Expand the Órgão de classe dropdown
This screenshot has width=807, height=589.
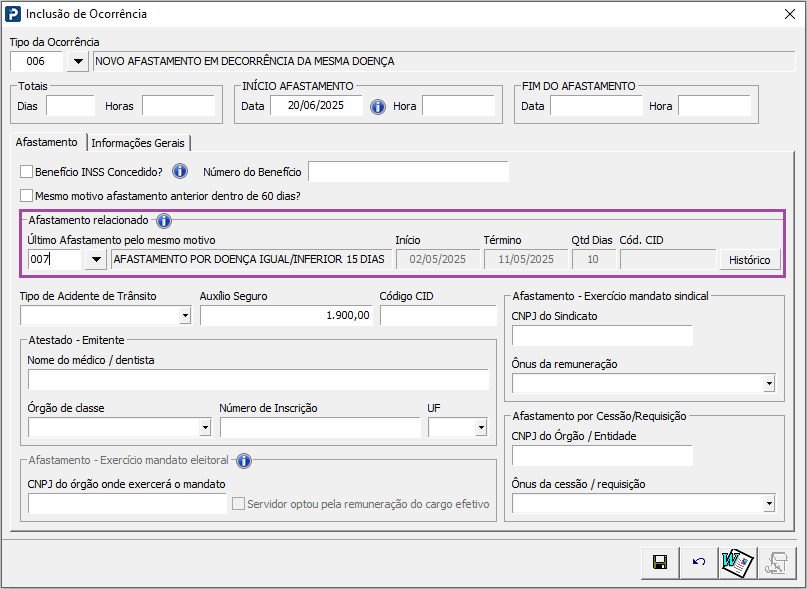point(205,428)
